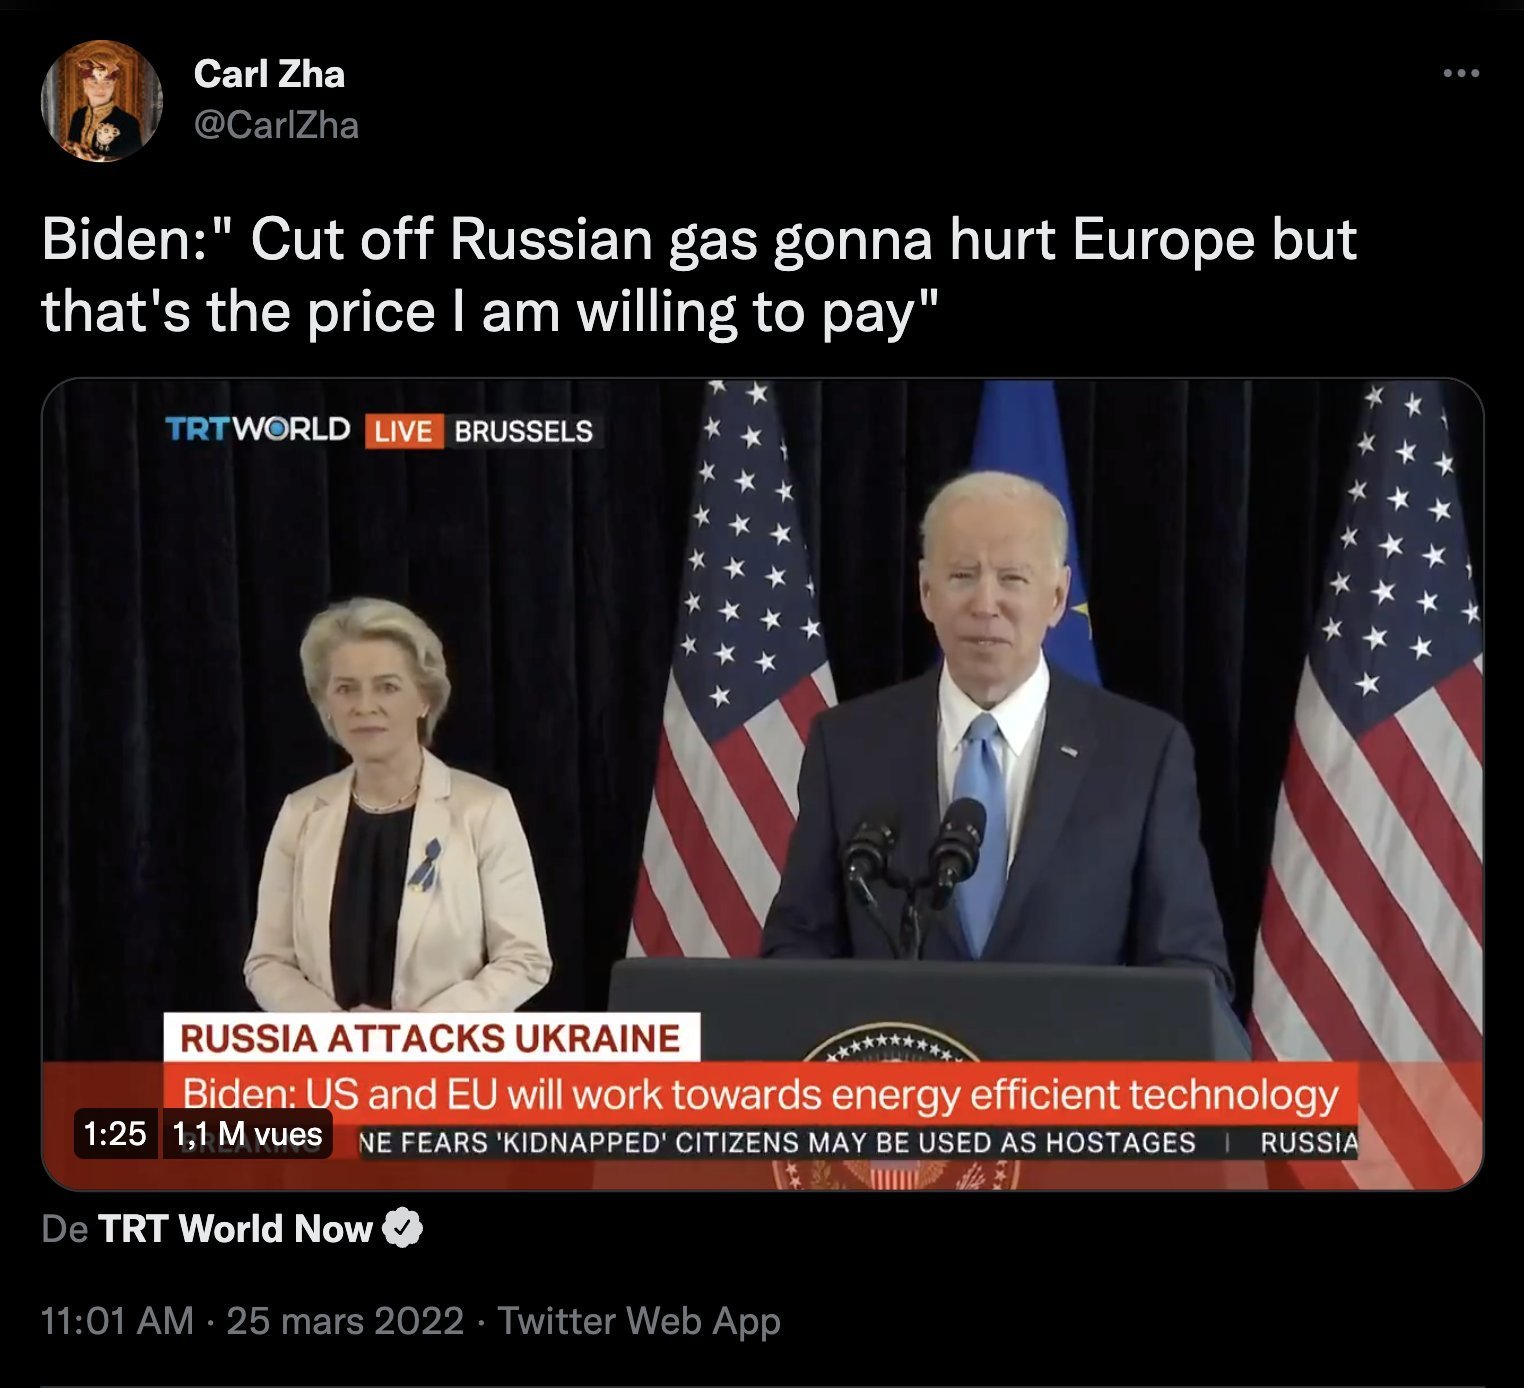Viewport: 1524px width, 1388px height.
Task: Click the 11:01 AM timestamp
Action: 117,1321
